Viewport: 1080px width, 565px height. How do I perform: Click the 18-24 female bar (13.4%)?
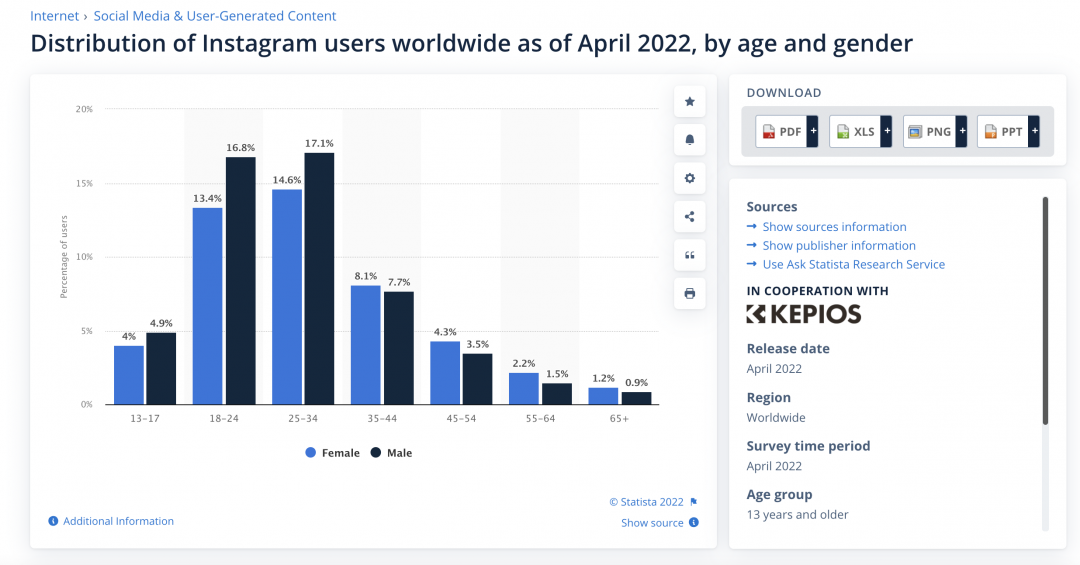coord(207,306)
